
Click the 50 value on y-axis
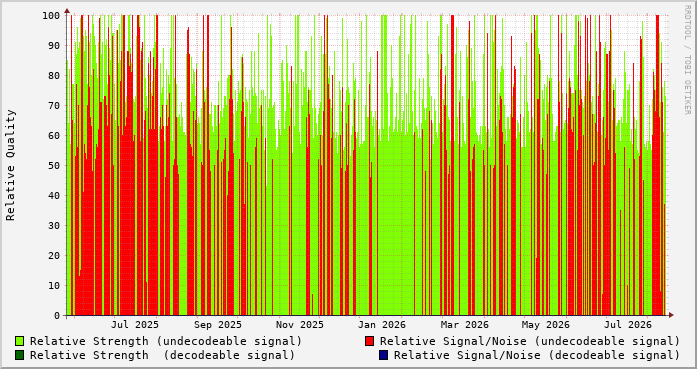click(55, 165)
